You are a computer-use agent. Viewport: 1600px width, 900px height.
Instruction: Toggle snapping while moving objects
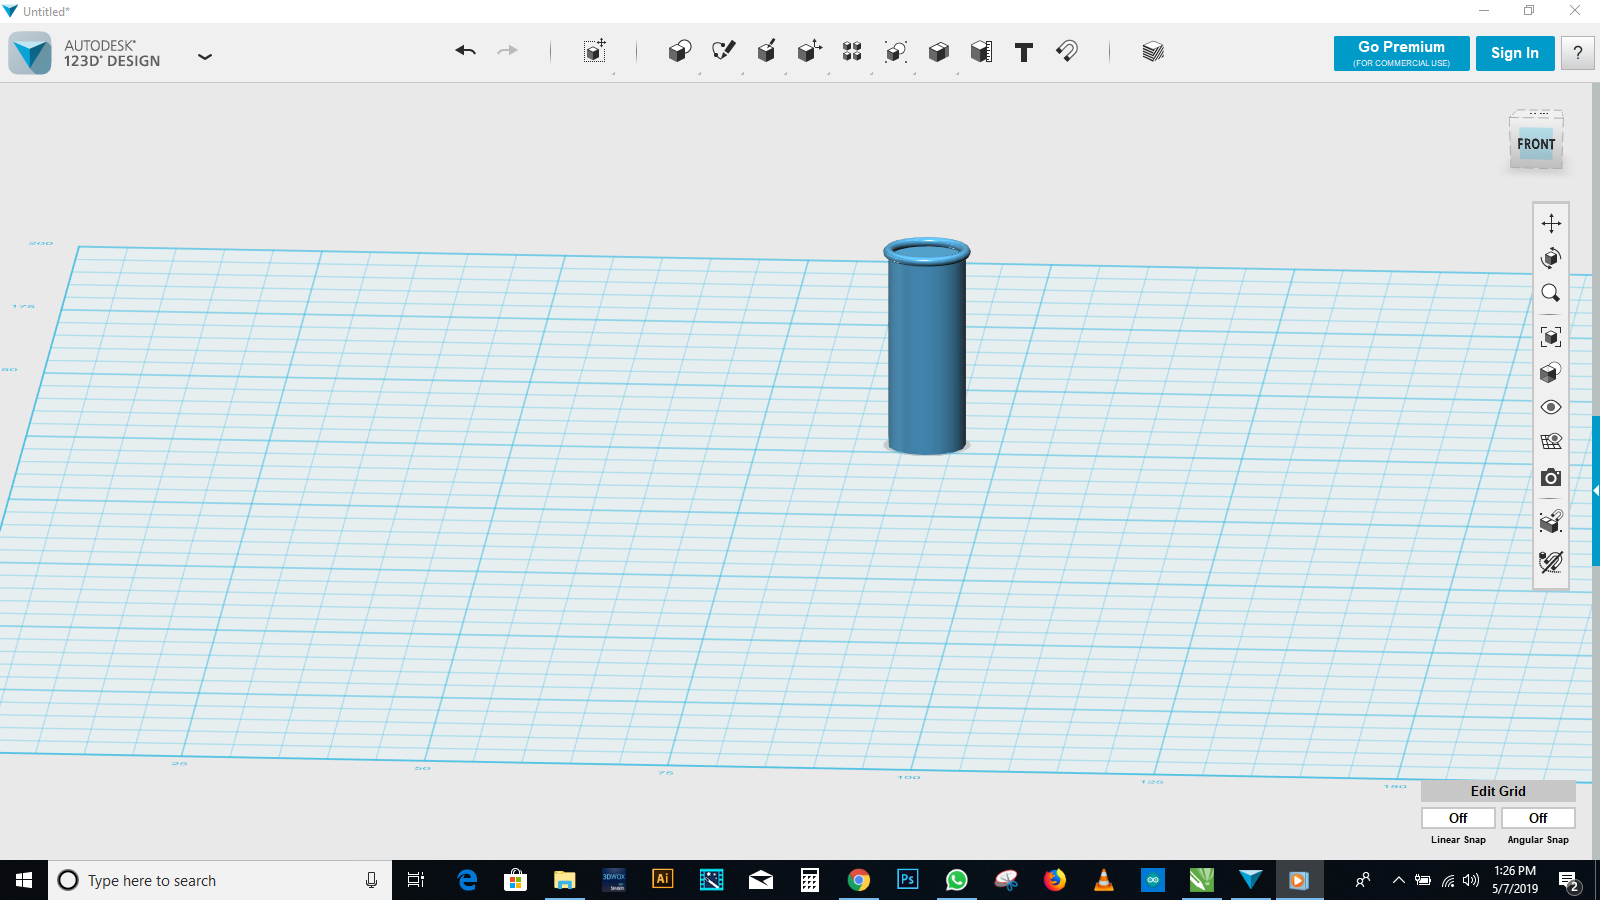(1551, 521)
